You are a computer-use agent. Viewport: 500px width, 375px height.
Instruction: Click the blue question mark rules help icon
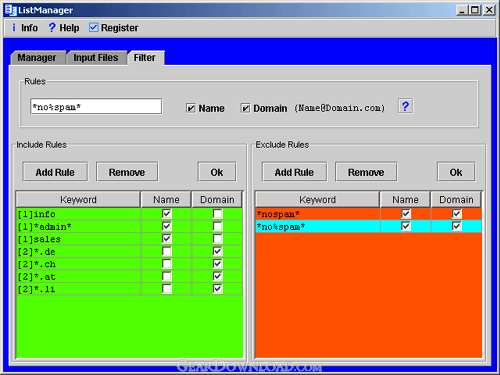pos(405,106)
